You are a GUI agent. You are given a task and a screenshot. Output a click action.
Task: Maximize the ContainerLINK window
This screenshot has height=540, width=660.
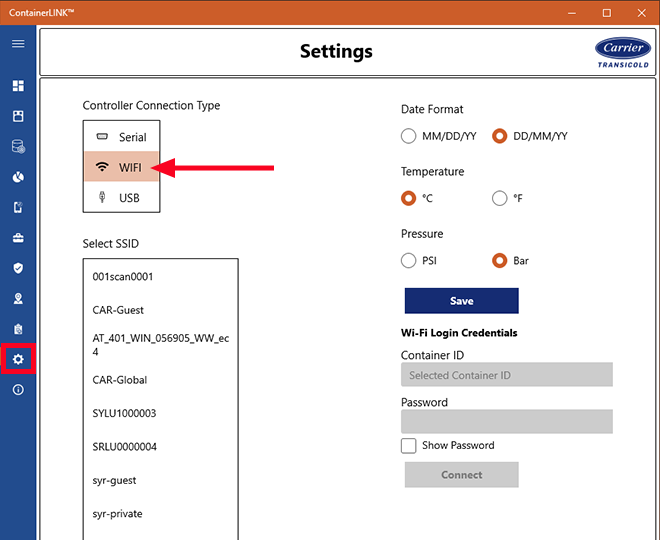click(x=607, y=13)
